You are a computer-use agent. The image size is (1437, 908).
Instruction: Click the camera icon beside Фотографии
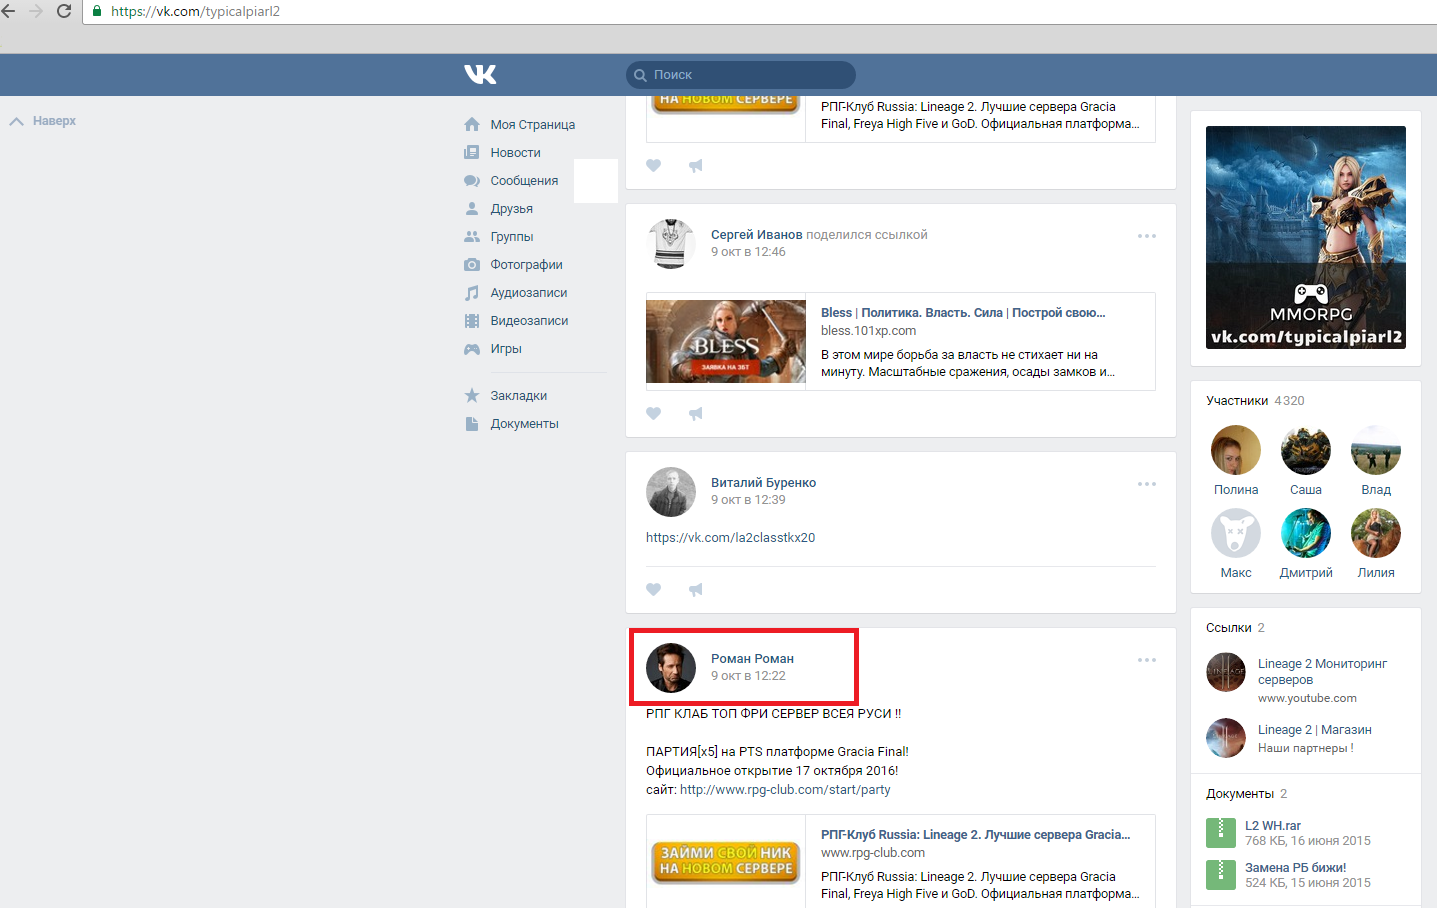tap(472, 265)
